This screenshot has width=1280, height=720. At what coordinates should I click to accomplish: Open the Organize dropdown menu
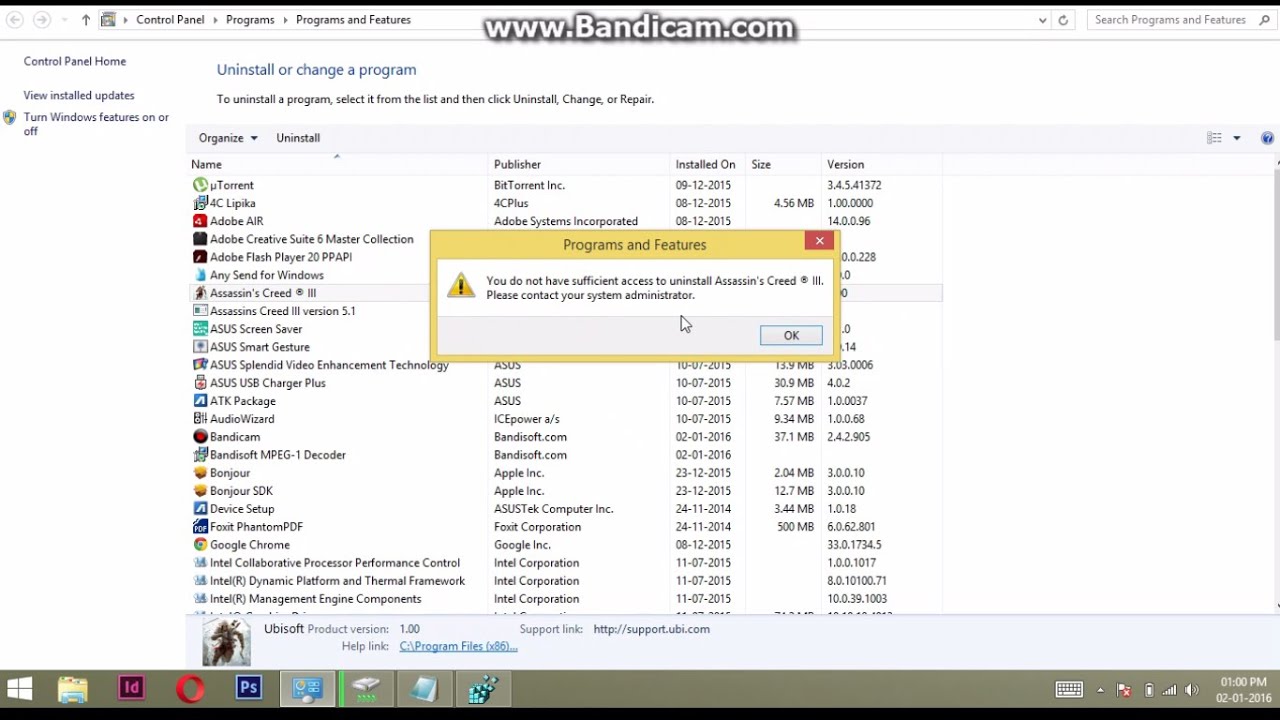click(x=228, y=138)
